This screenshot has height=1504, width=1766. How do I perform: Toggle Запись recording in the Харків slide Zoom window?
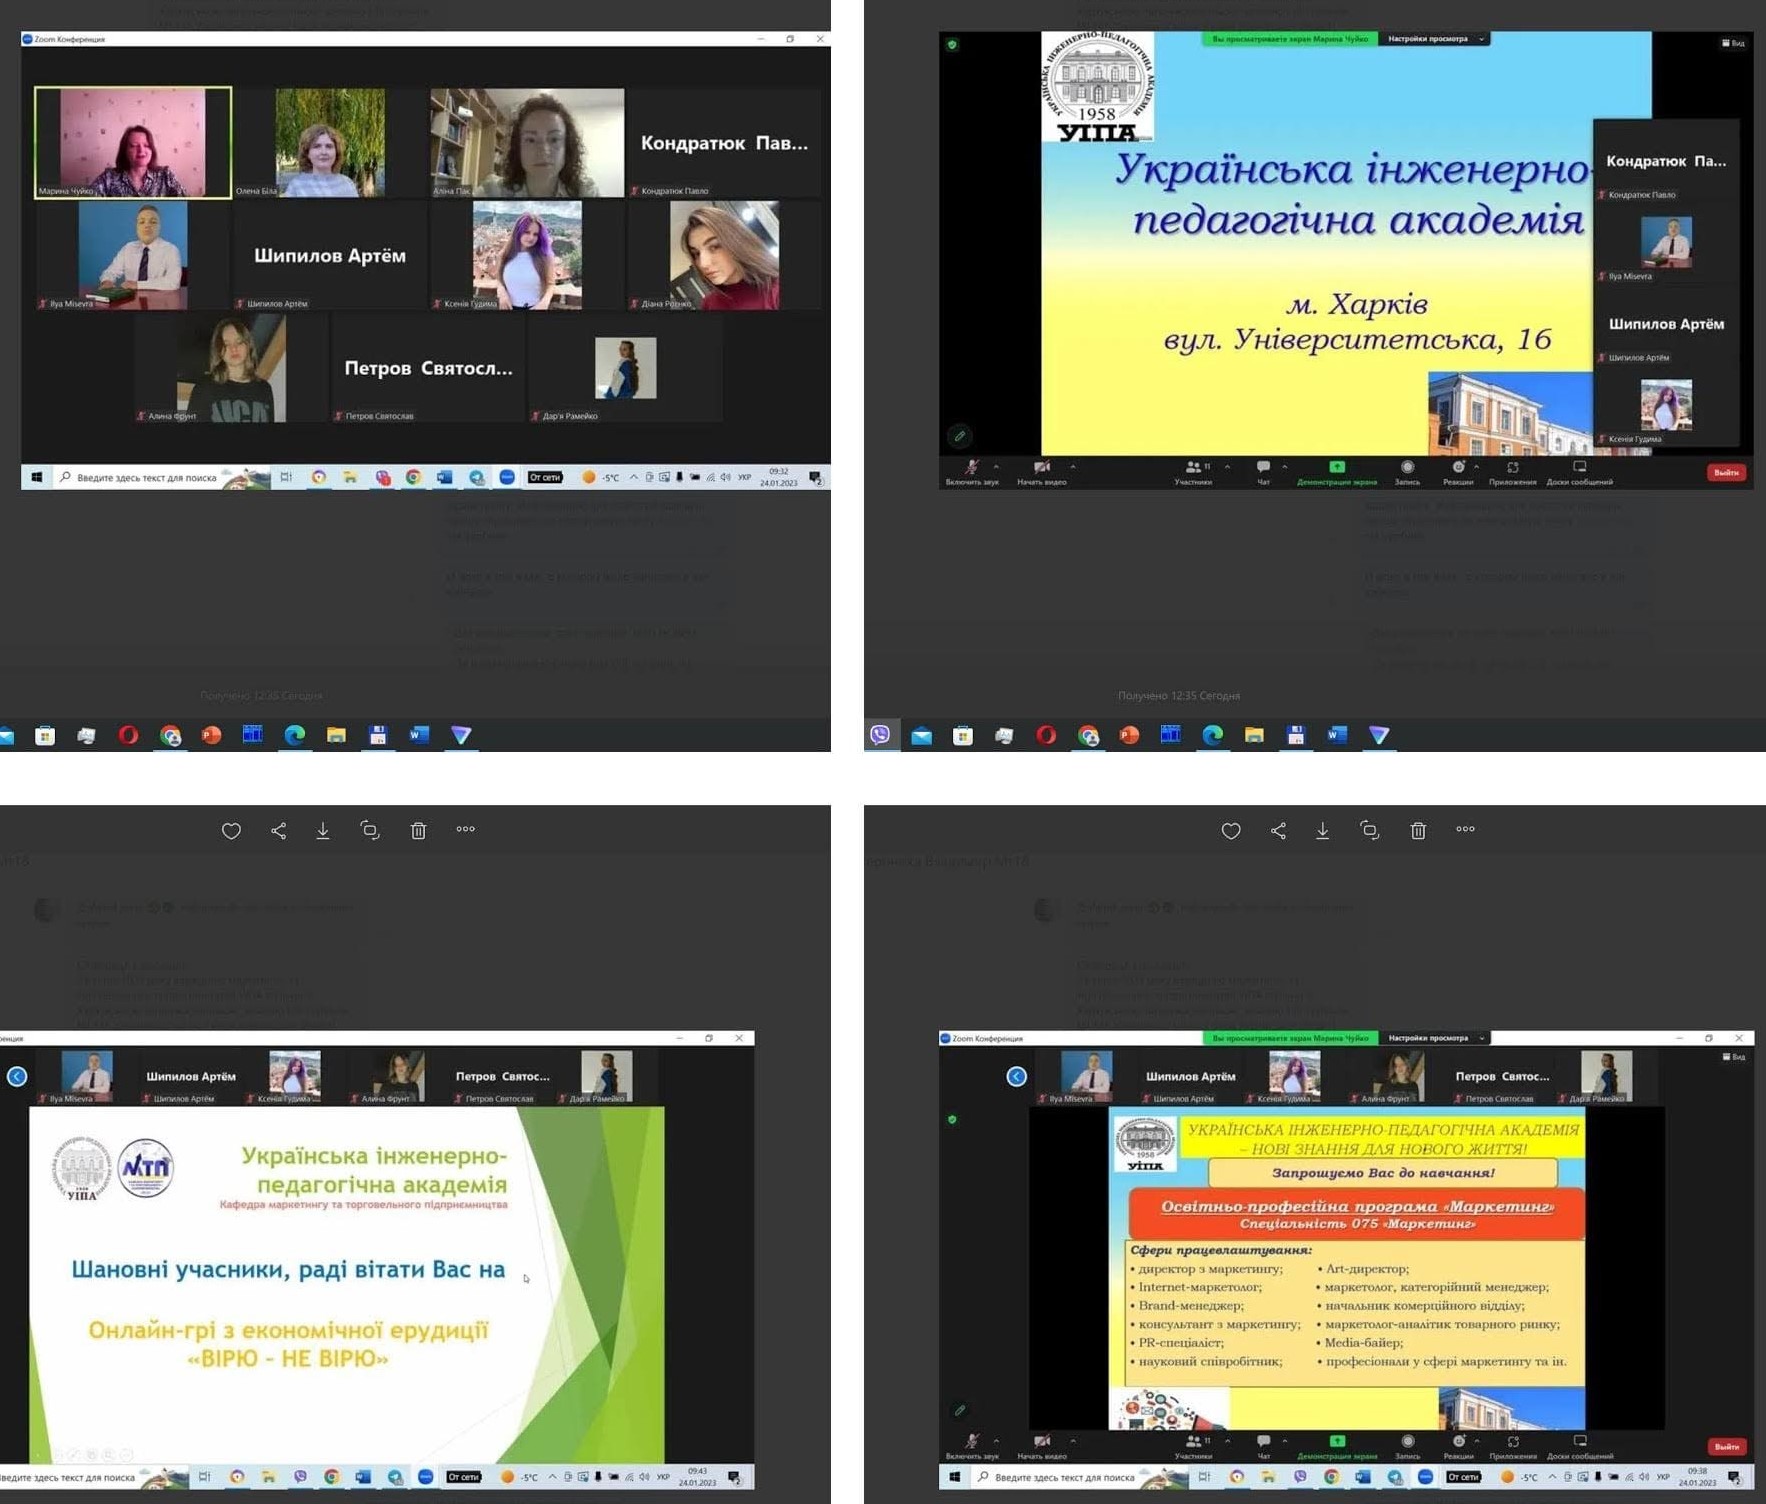point(1407,472)
